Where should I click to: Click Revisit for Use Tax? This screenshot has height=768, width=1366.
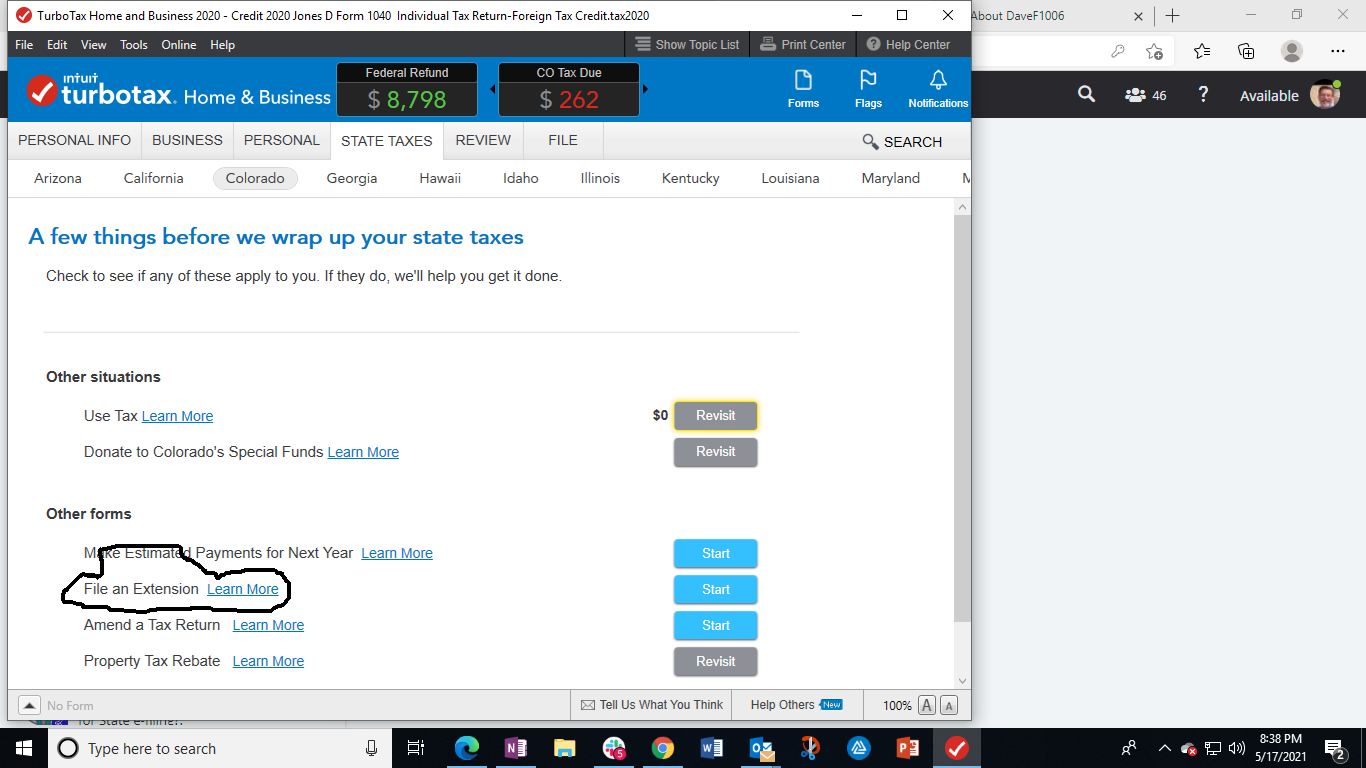pyautogui.click(x=716, y=416)
